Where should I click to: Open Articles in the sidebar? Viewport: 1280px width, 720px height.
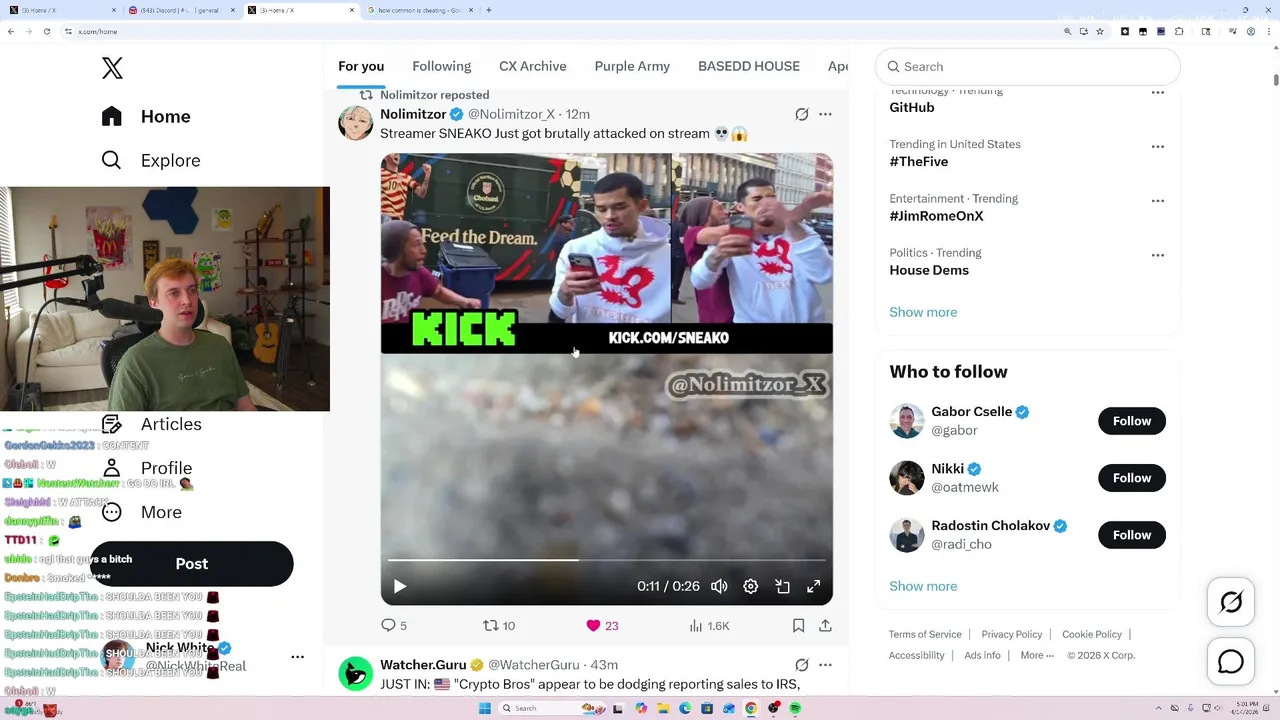[152, 424]
